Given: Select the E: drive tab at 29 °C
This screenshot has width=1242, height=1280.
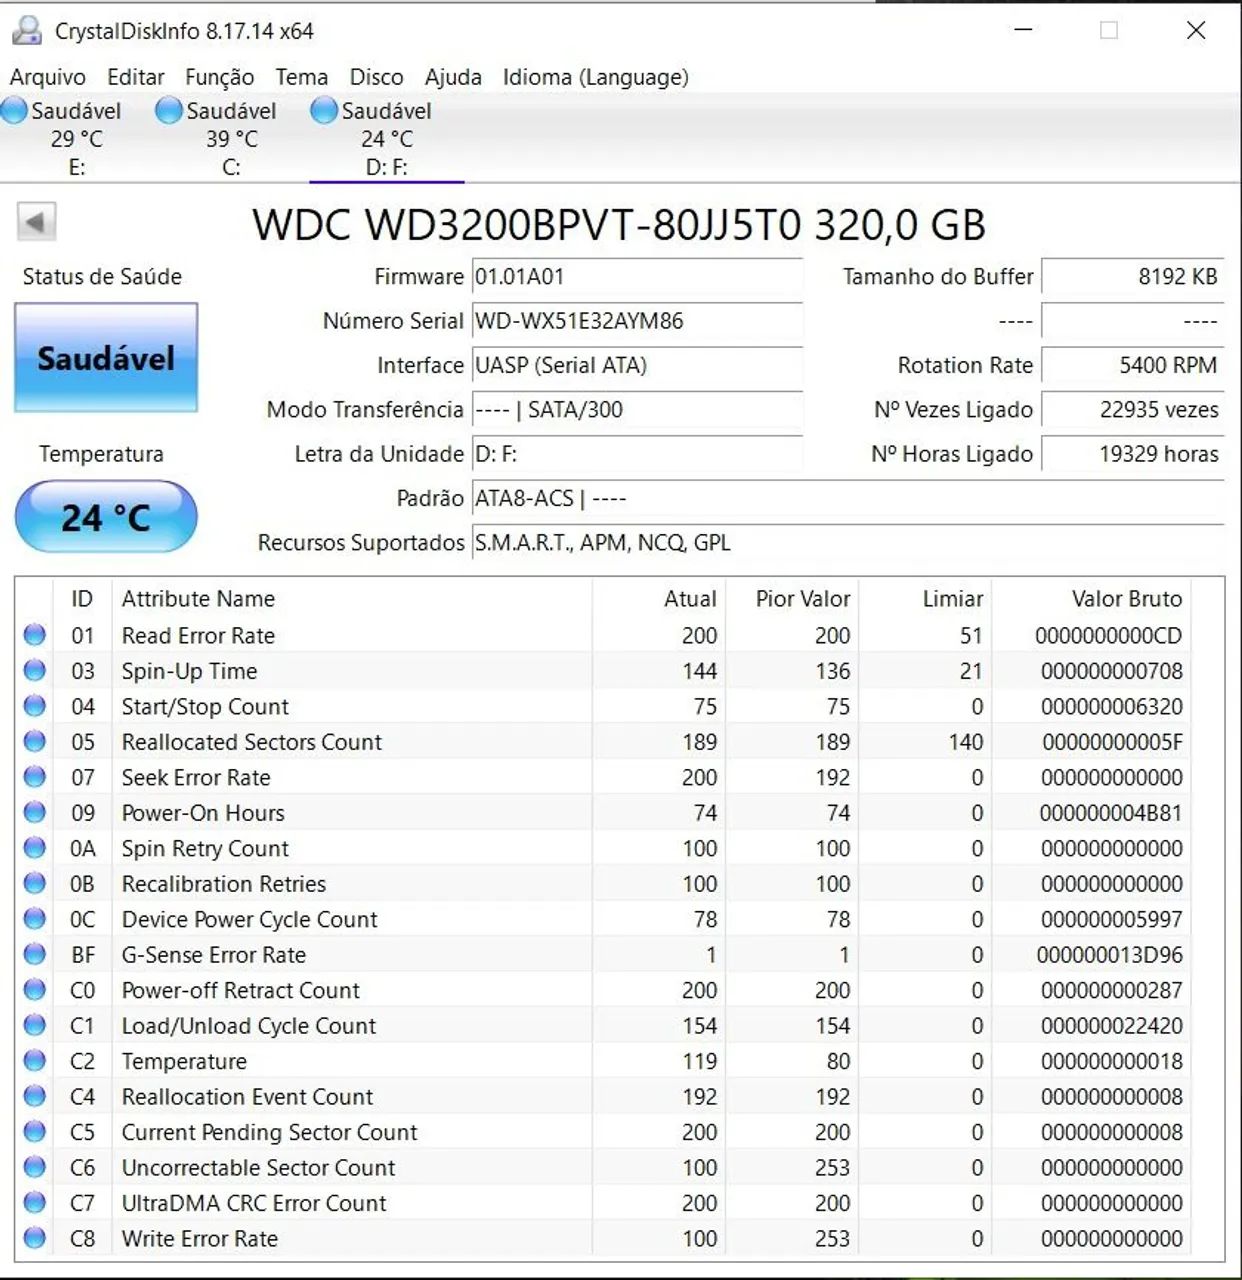Looking at the screenshot, I should click(76, 138).
